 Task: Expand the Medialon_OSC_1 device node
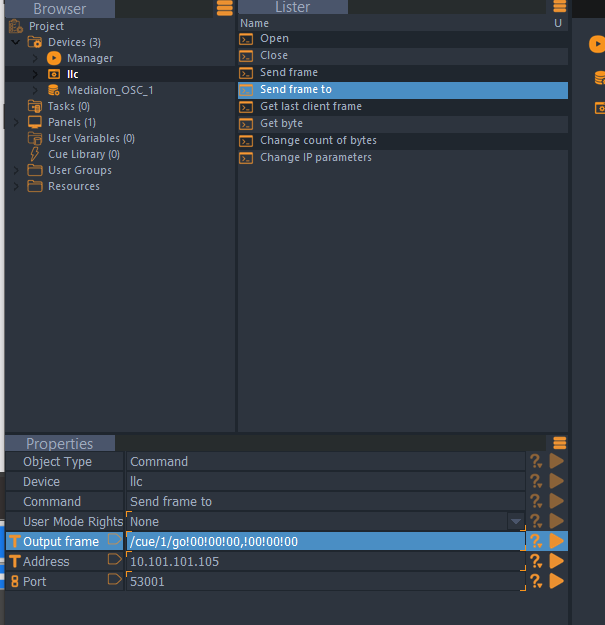(34, 90)
